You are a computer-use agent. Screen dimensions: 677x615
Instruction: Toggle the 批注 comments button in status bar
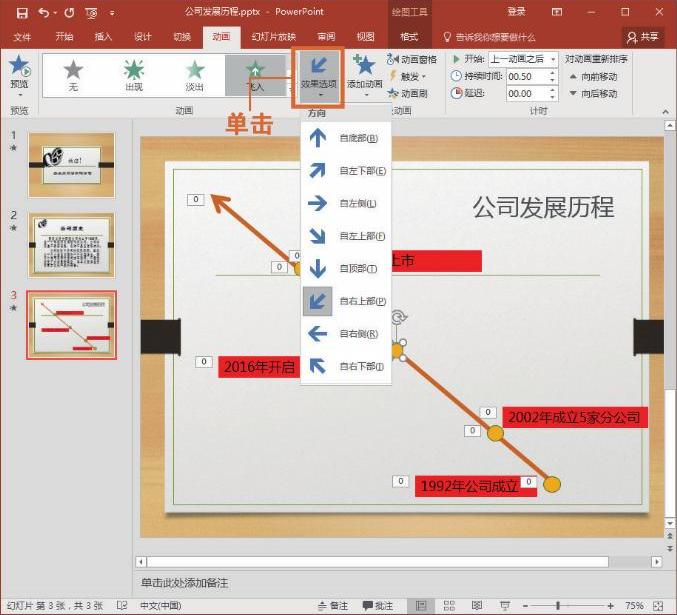click(377, 606)
